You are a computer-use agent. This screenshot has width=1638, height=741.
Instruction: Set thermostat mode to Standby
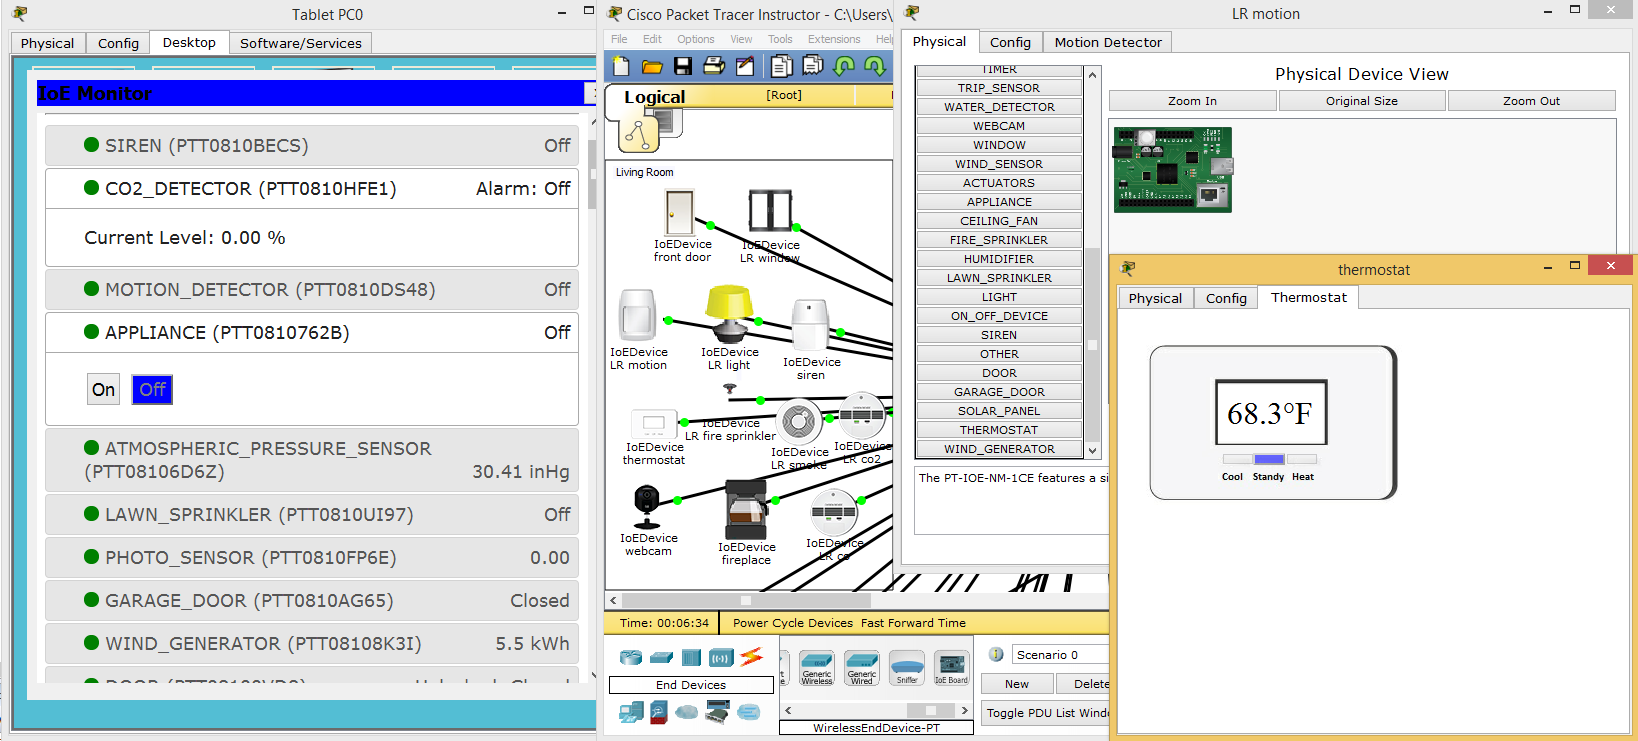1269,459
